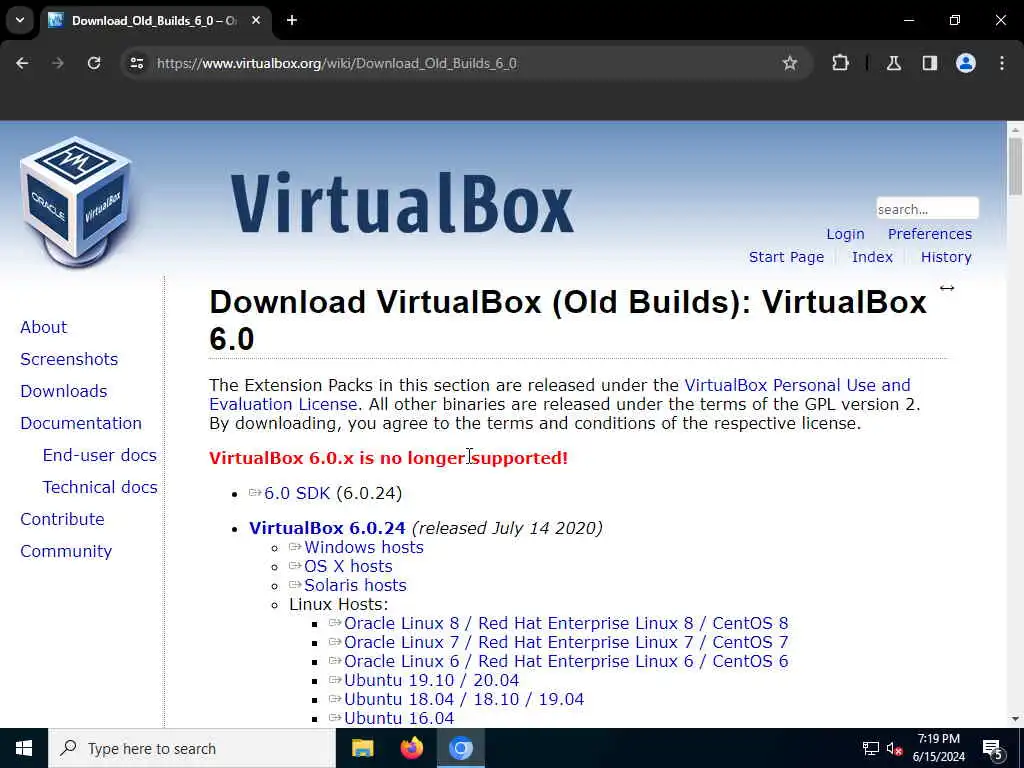The image size is (1024, 768).
Task: Open the network status tray icon
Action: [x=871, y=748]
